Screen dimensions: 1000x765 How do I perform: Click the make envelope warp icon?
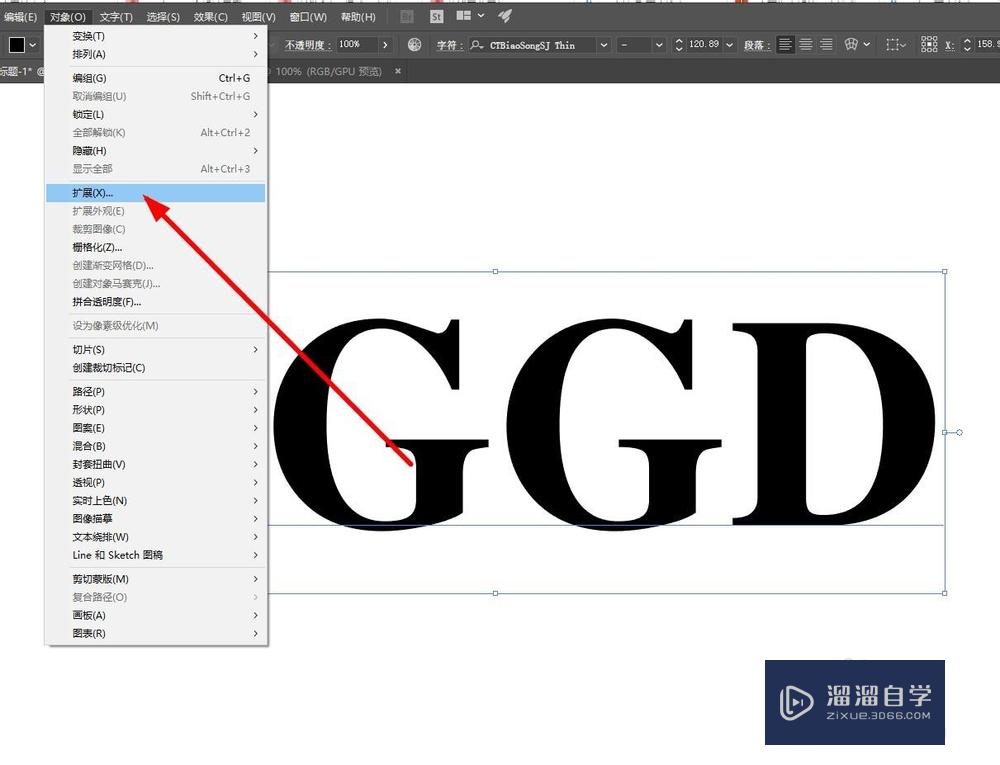click(x=851, y=45)
